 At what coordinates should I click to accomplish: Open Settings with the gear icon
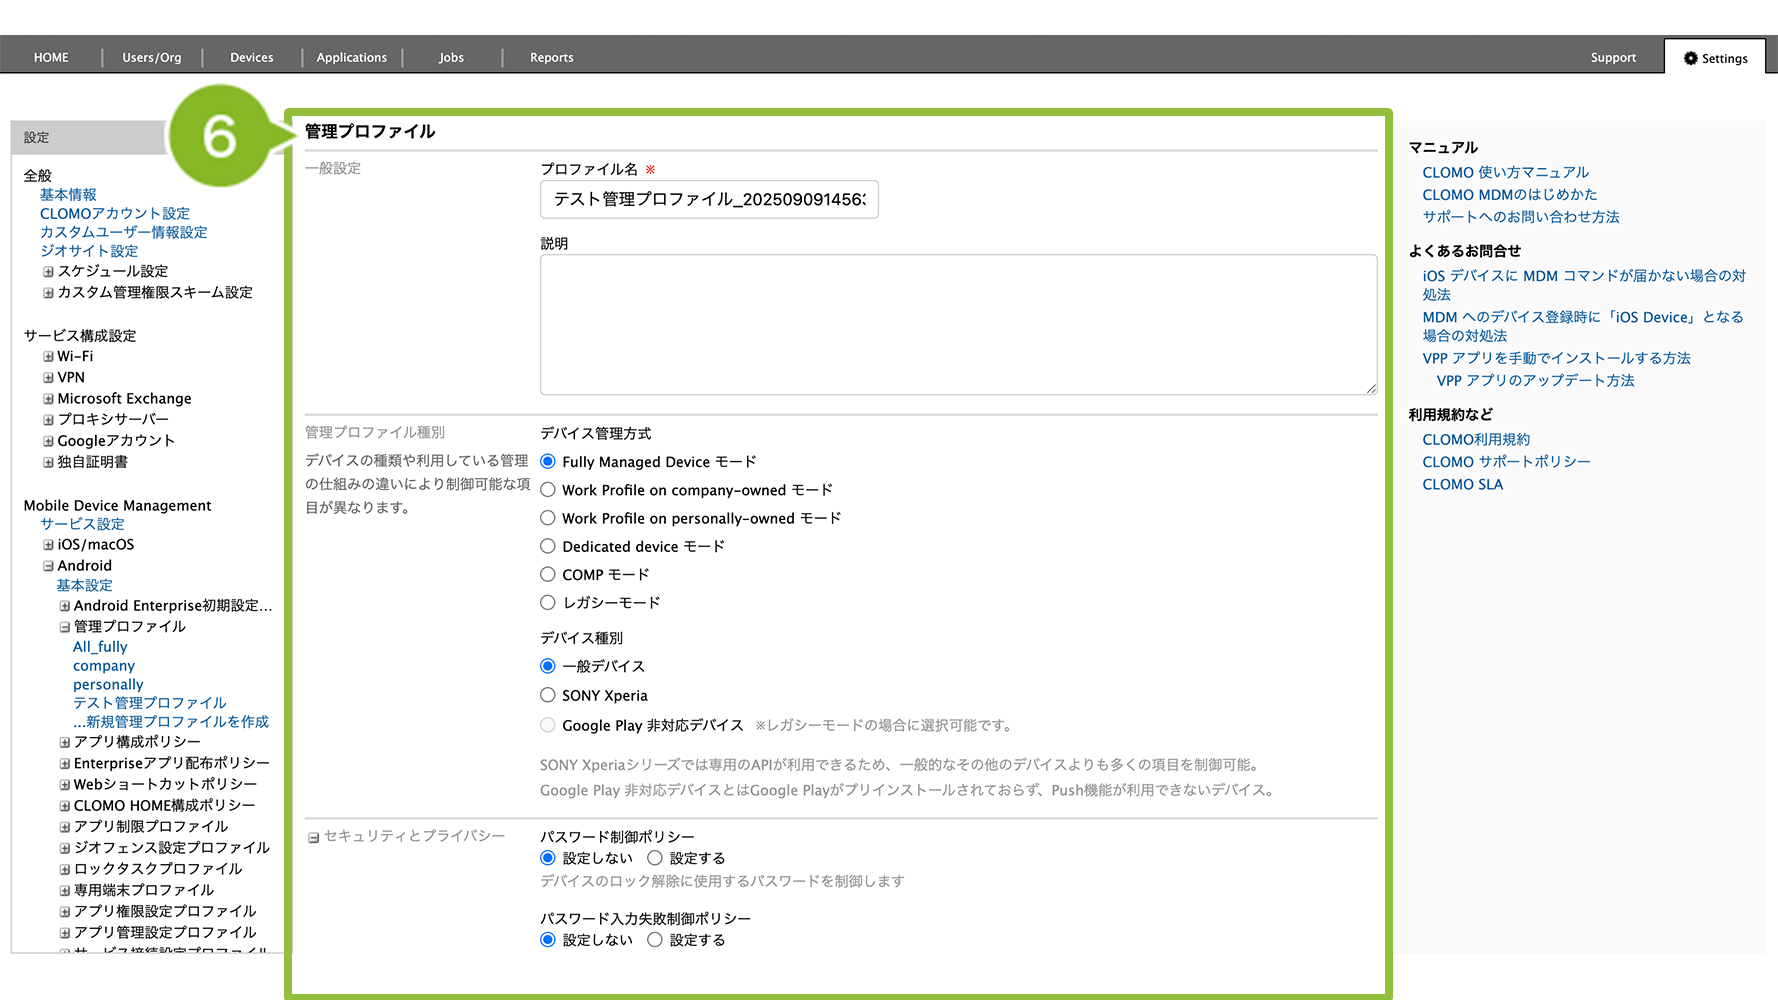click(x=1715, y=58)
